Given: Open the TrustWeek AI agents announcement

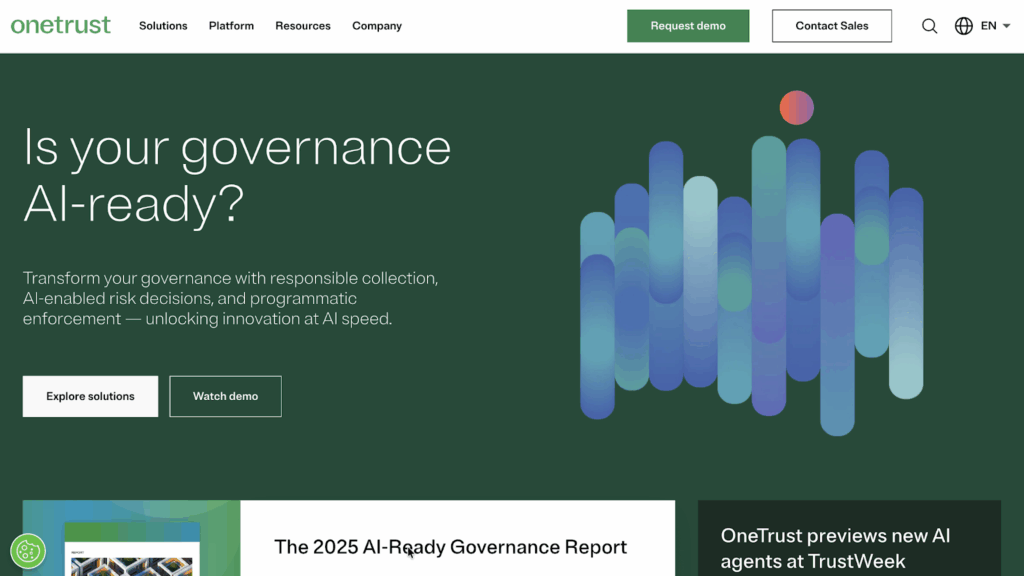Looking at the screenshot, I should click(849, 548).
